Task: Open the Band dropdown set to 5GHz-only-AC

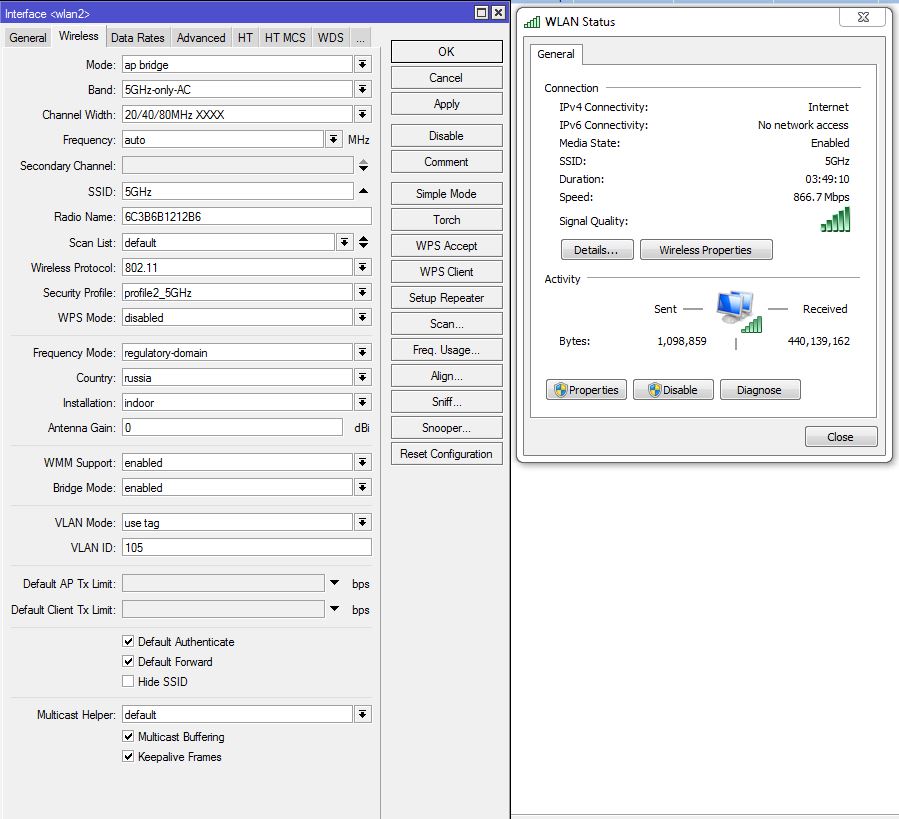Action: pyautogui.click(x=362, y=89)
